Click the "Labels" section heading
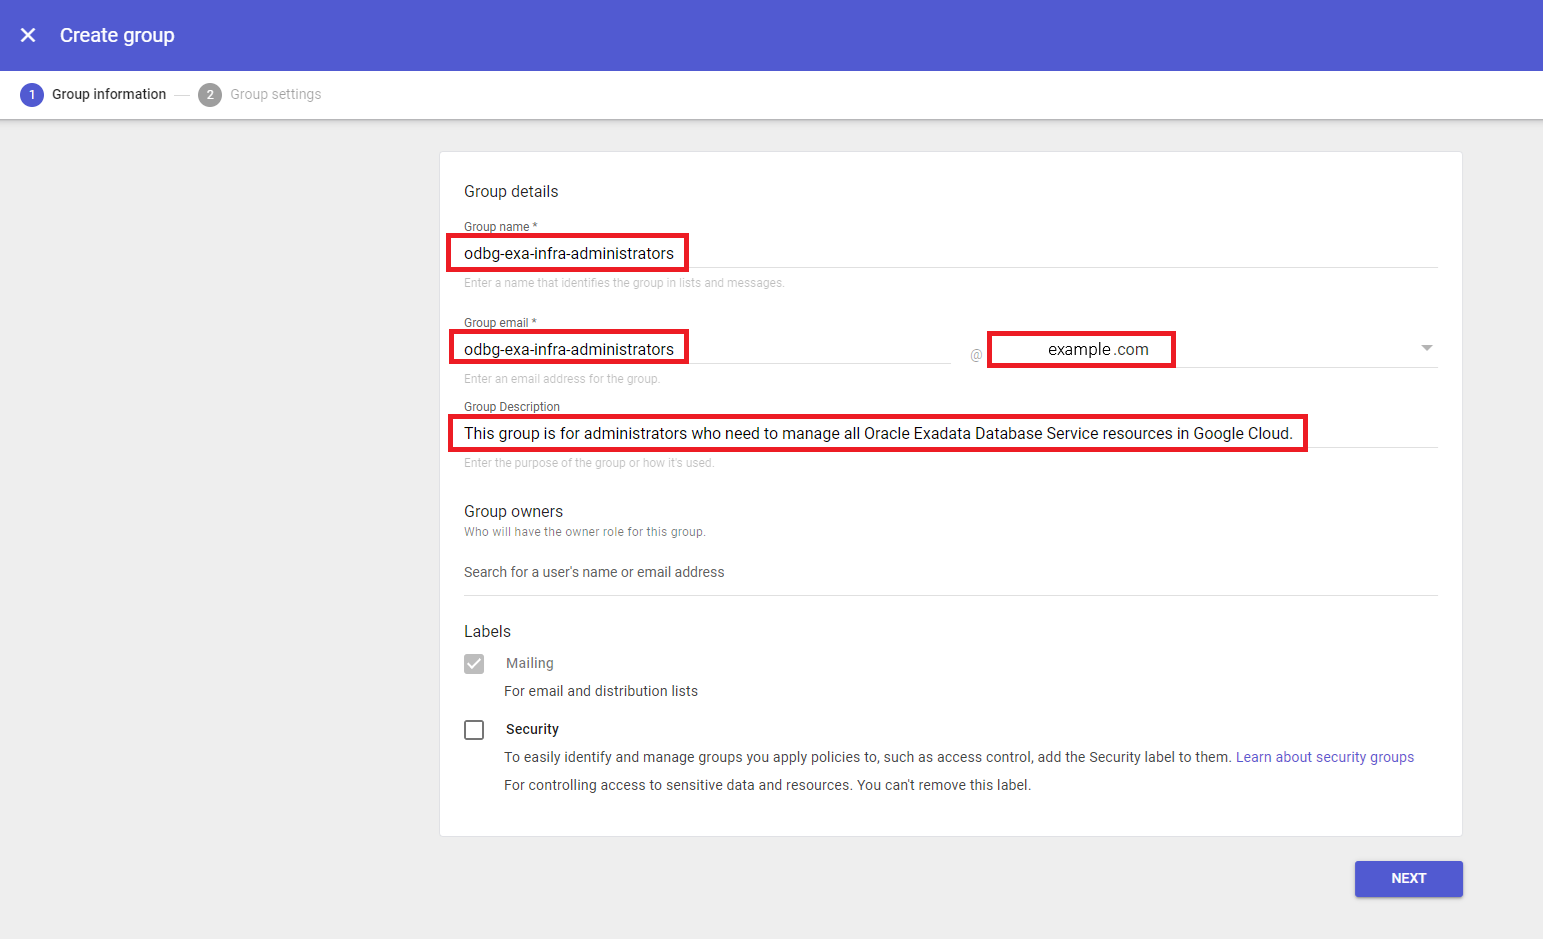The height and width of the screenshot is (939, 1543). pos(487,631)
